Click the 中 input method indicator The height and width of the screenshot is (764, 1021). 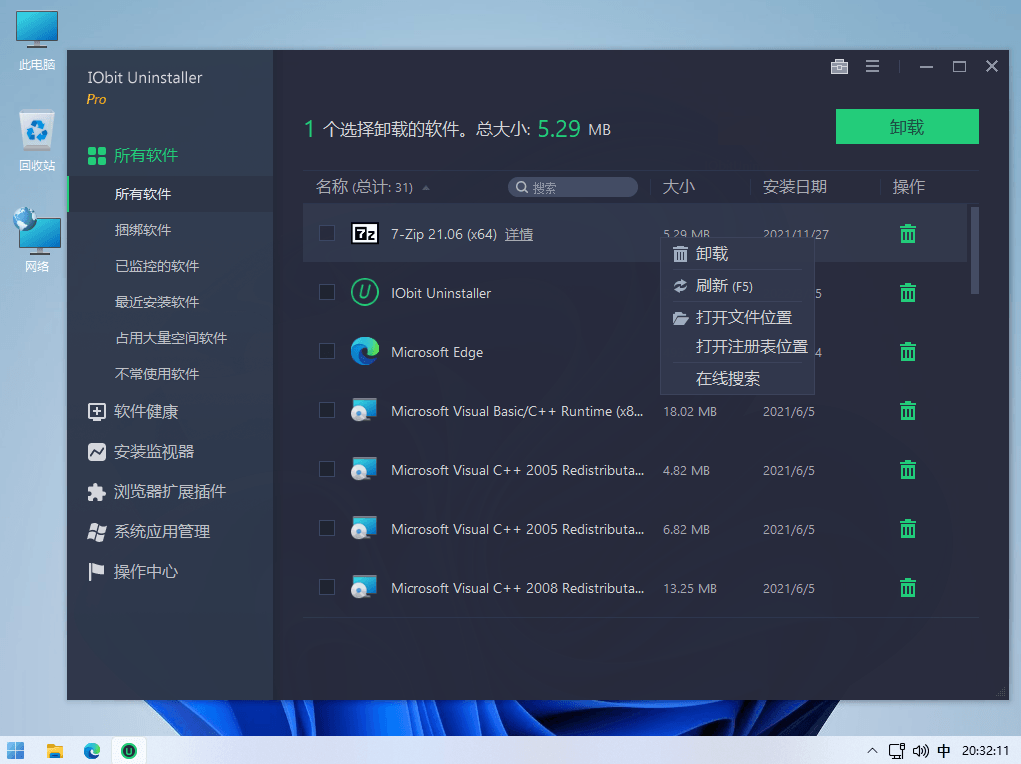click(944, 751)
